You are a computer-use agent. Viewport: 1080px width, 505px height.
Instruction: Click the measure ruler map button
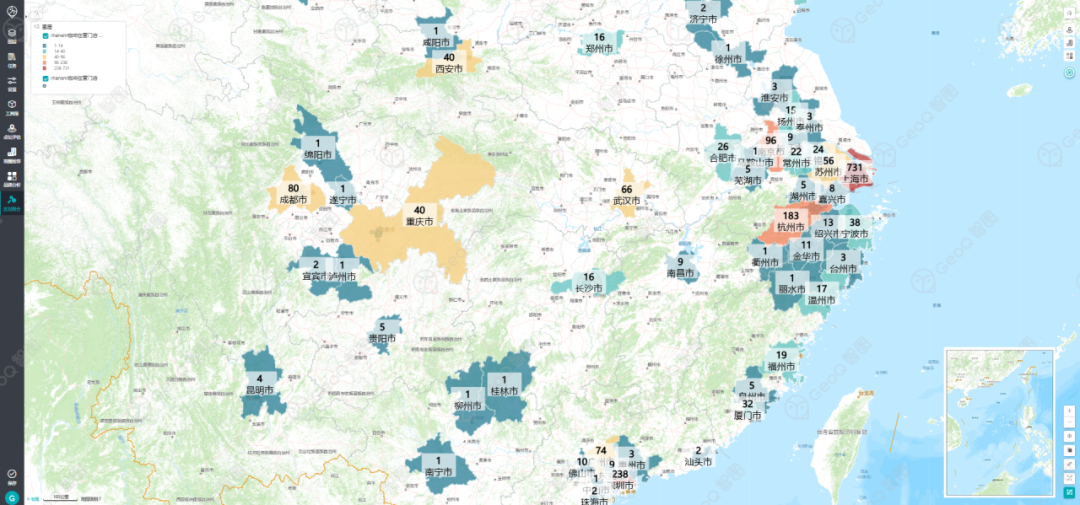1069,464
